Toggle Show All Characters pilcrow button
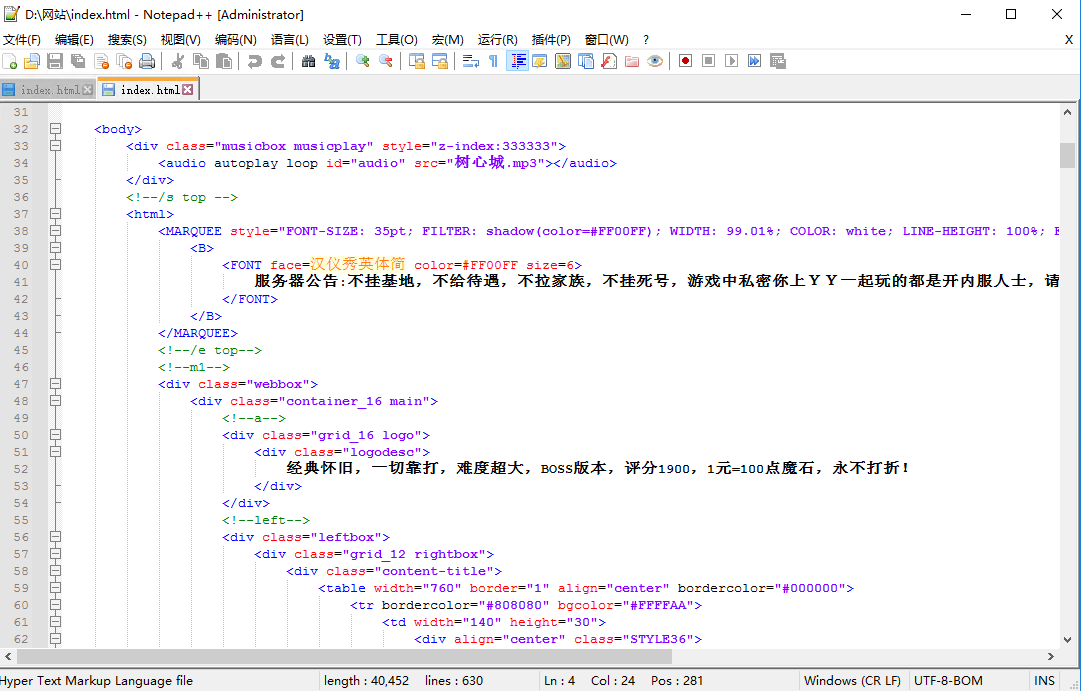 tap(493, 61)
